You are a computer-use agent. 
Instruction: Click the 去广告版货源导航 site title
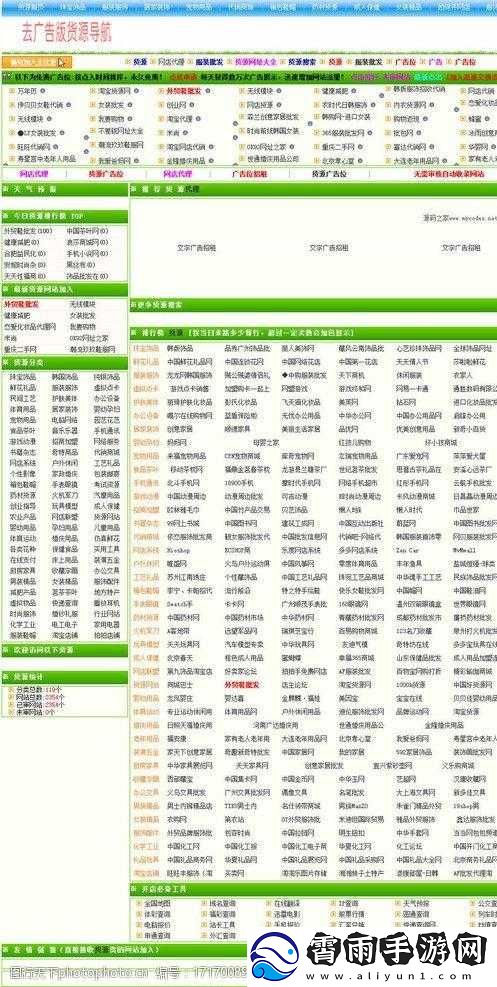point(66,31)
